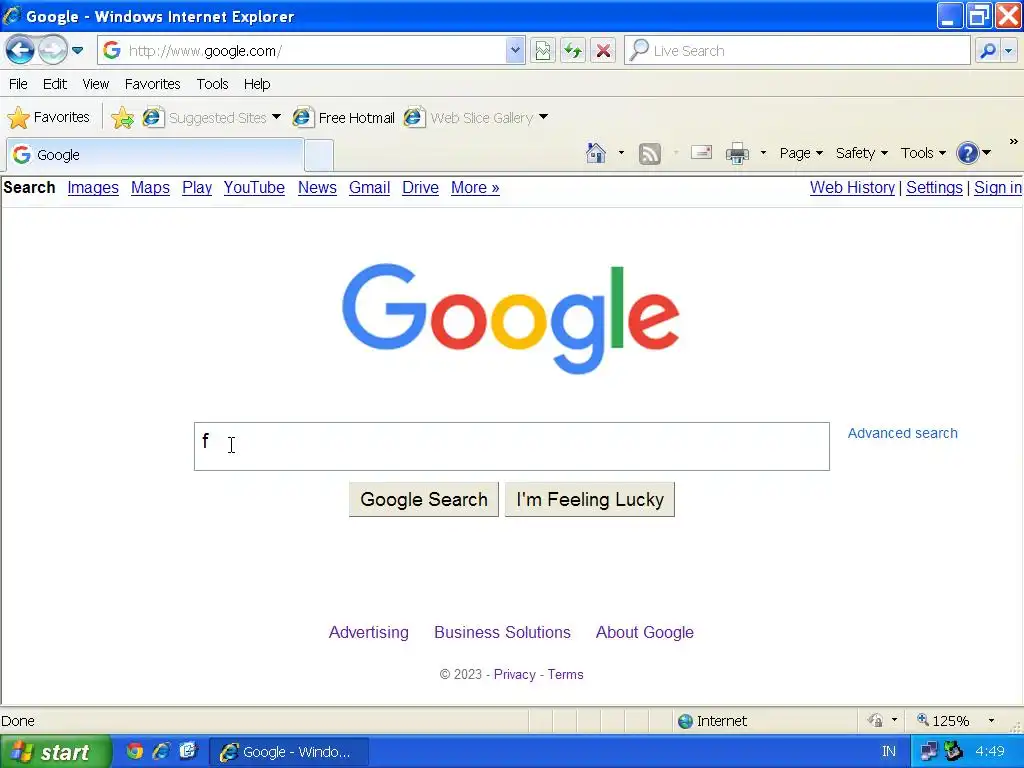Open the Images link
Screen dimensions: 1024x768
pos(93,187)
